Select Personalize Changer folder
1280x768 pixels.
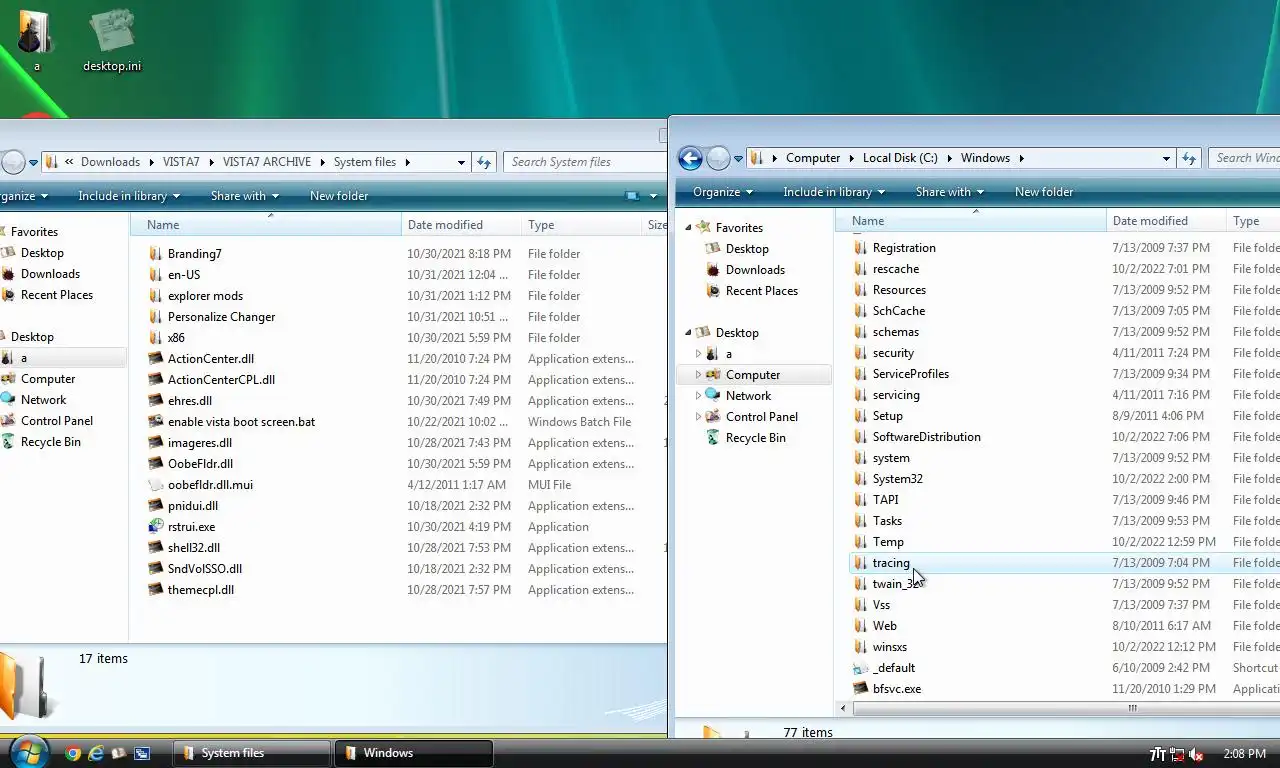[221, 317]
